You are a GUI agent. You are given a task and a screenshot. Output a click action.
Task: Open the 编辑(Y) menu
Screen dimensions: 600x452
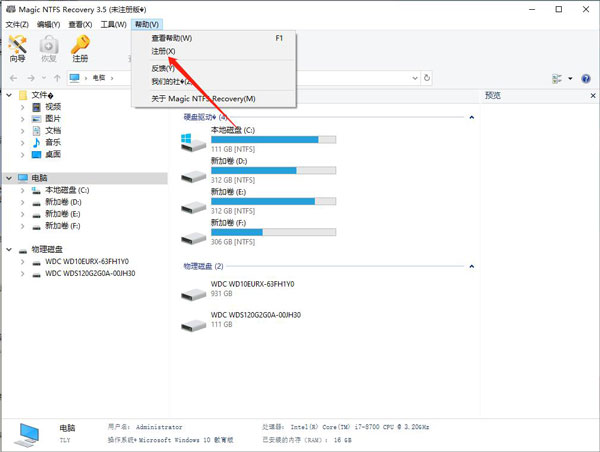click(x=49, y=24)
